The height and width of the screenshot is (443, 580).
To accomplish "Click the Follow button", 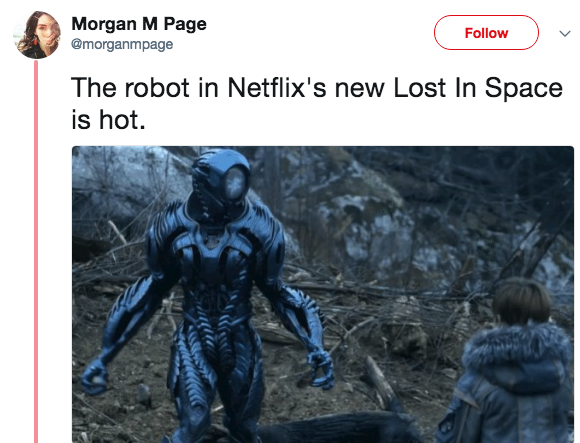I will (x=486, y=33).
